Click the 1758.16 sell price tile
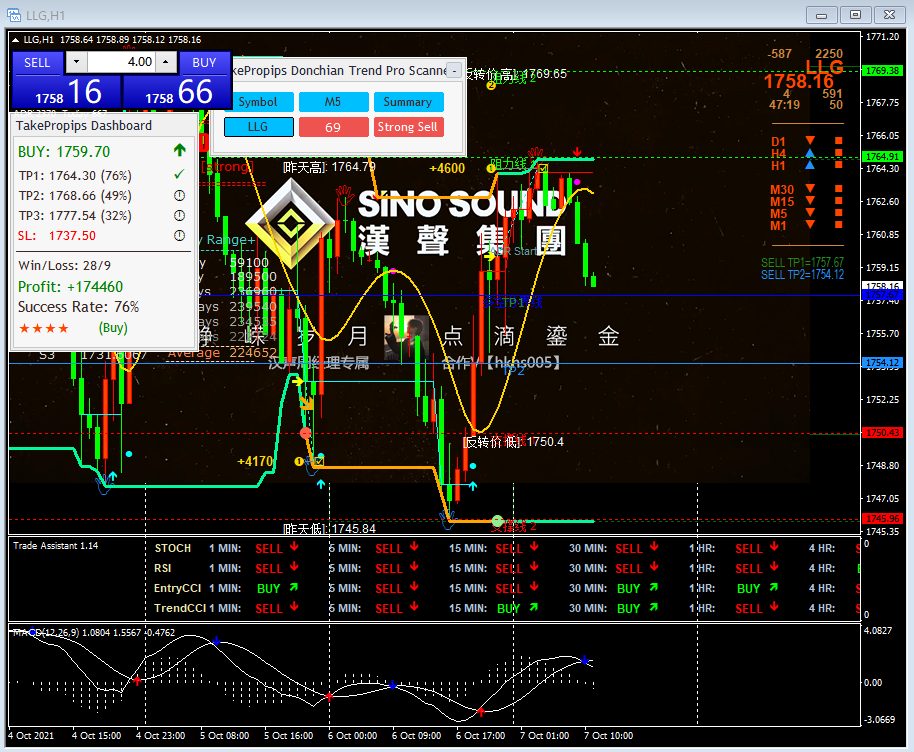 (66, 92)
